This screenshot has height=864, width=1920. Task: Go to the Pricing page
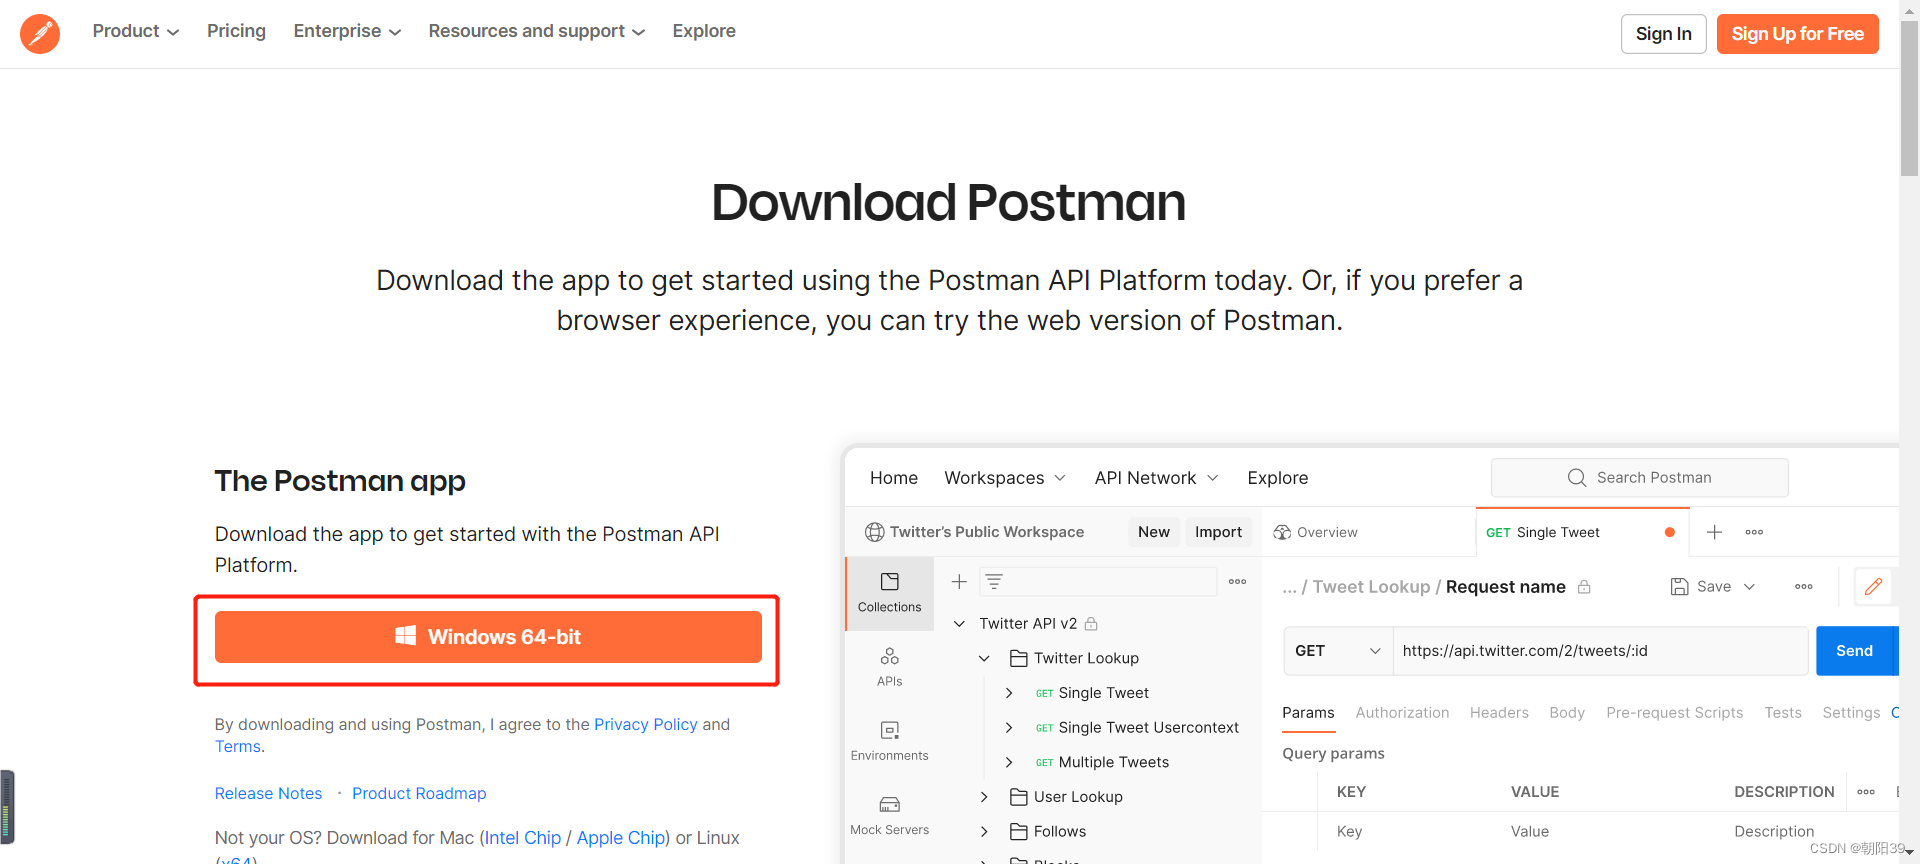coord(236,31)
